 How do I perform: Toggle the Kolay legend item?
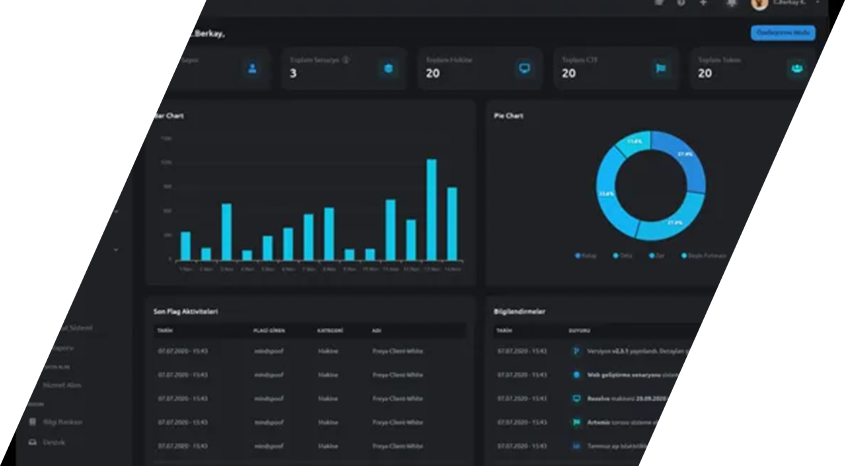586,256
